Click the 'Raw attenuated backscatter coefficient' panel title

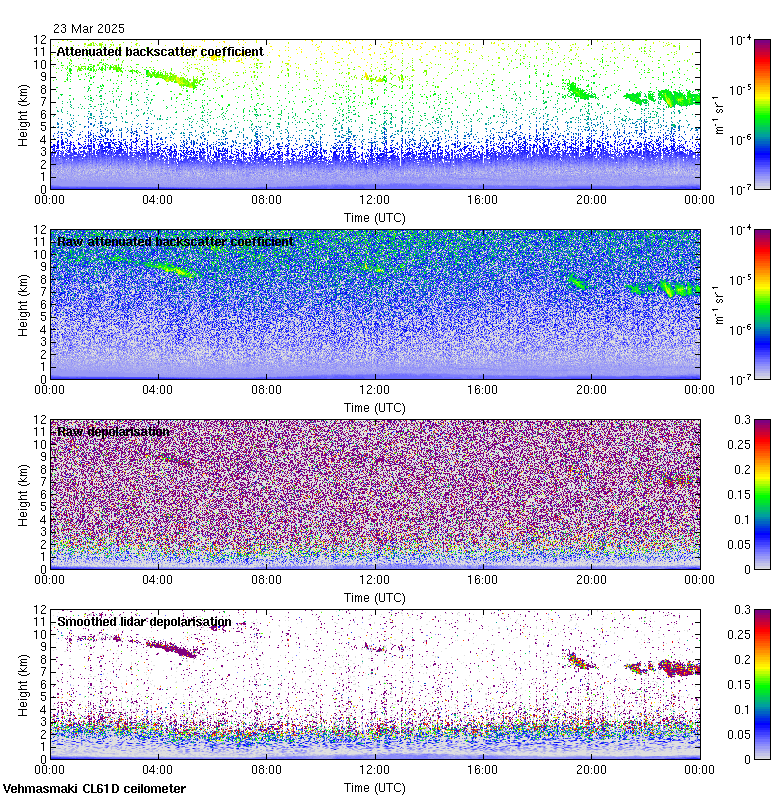tap(175, 241)
